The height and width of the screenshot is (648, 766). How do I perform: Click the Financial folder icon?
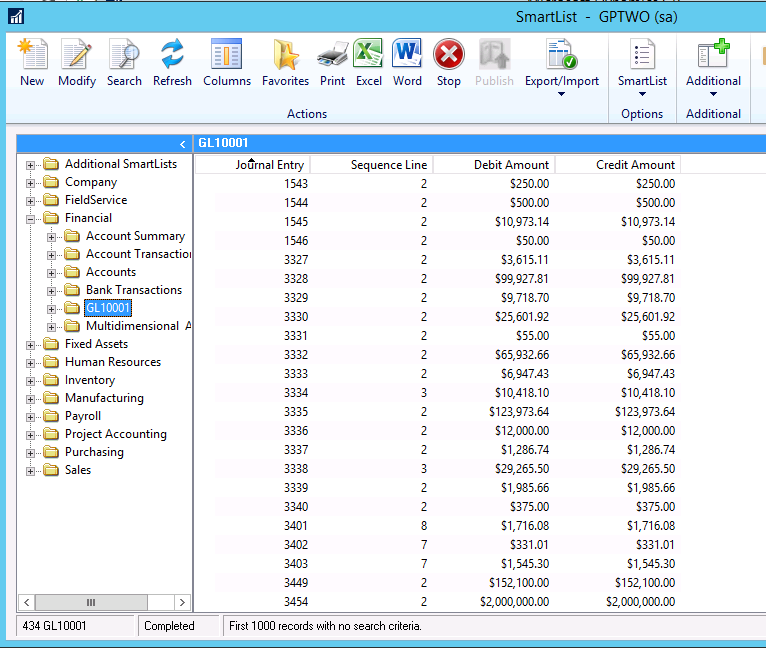coord(51,217)
